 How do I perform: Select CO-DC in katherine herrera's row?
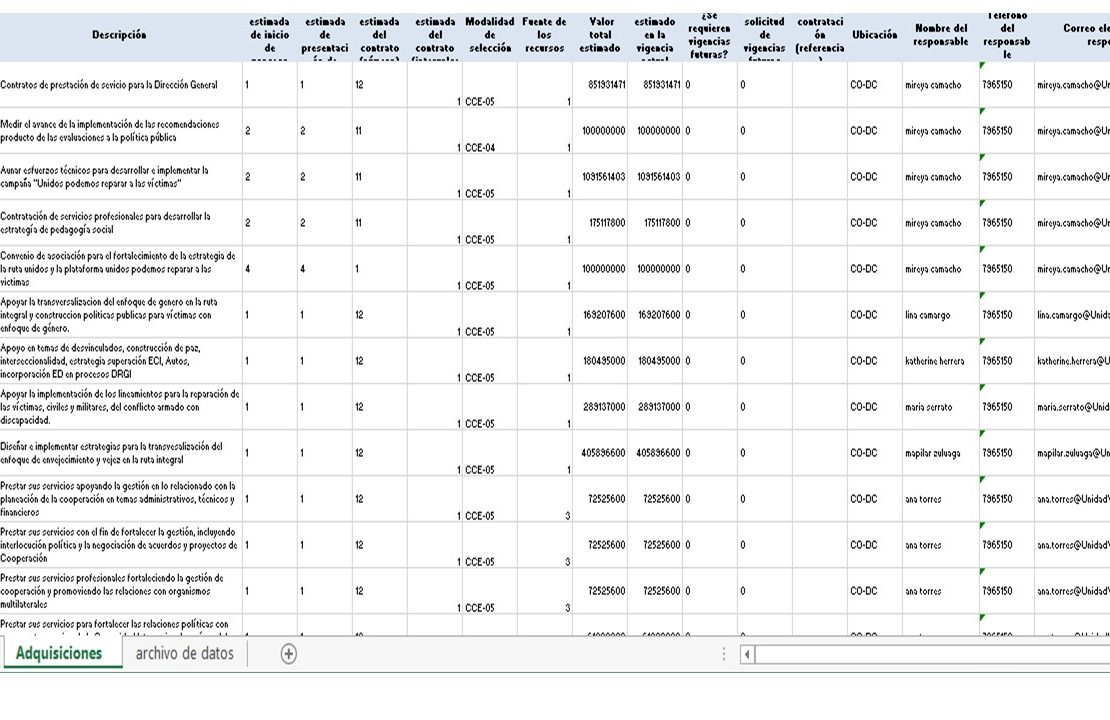[874, 361]
